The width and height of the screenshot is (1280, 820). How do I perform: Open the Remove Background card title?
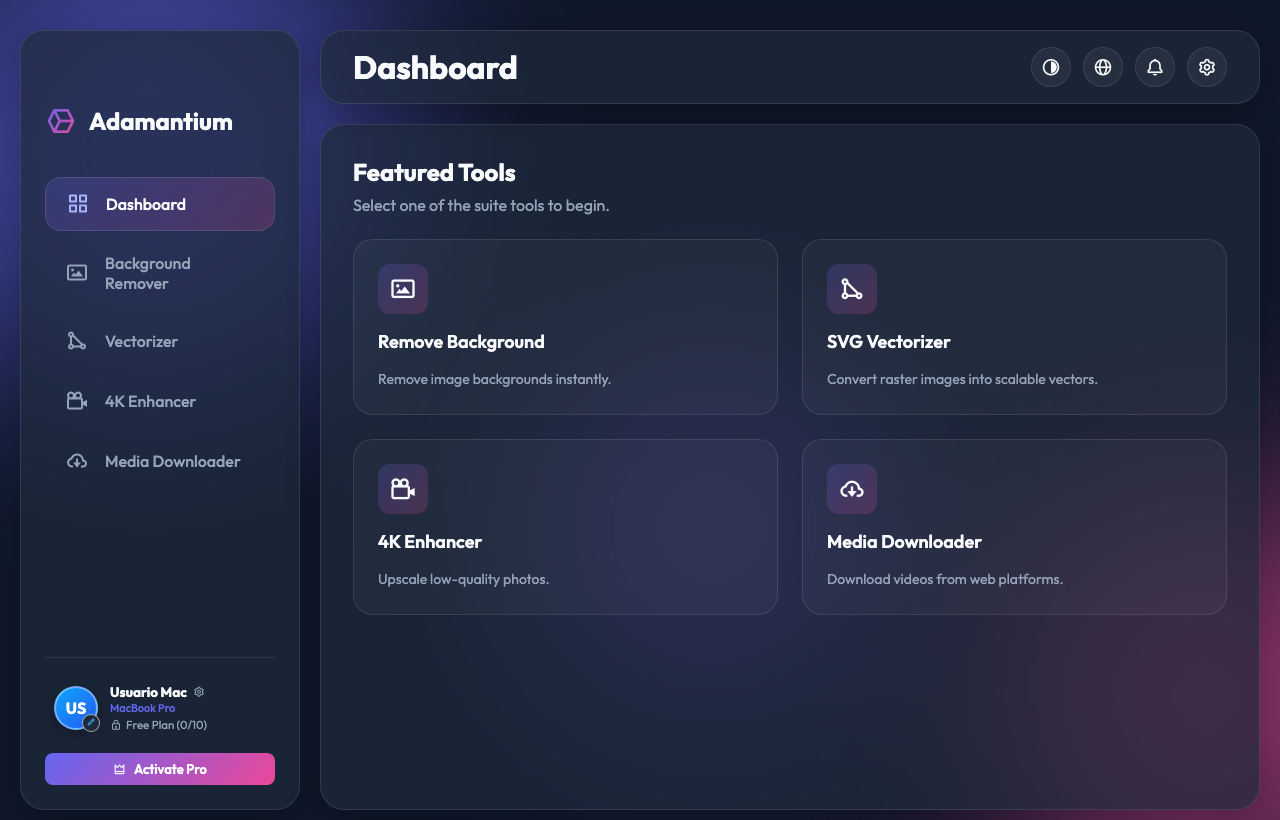tap(461, 342)
